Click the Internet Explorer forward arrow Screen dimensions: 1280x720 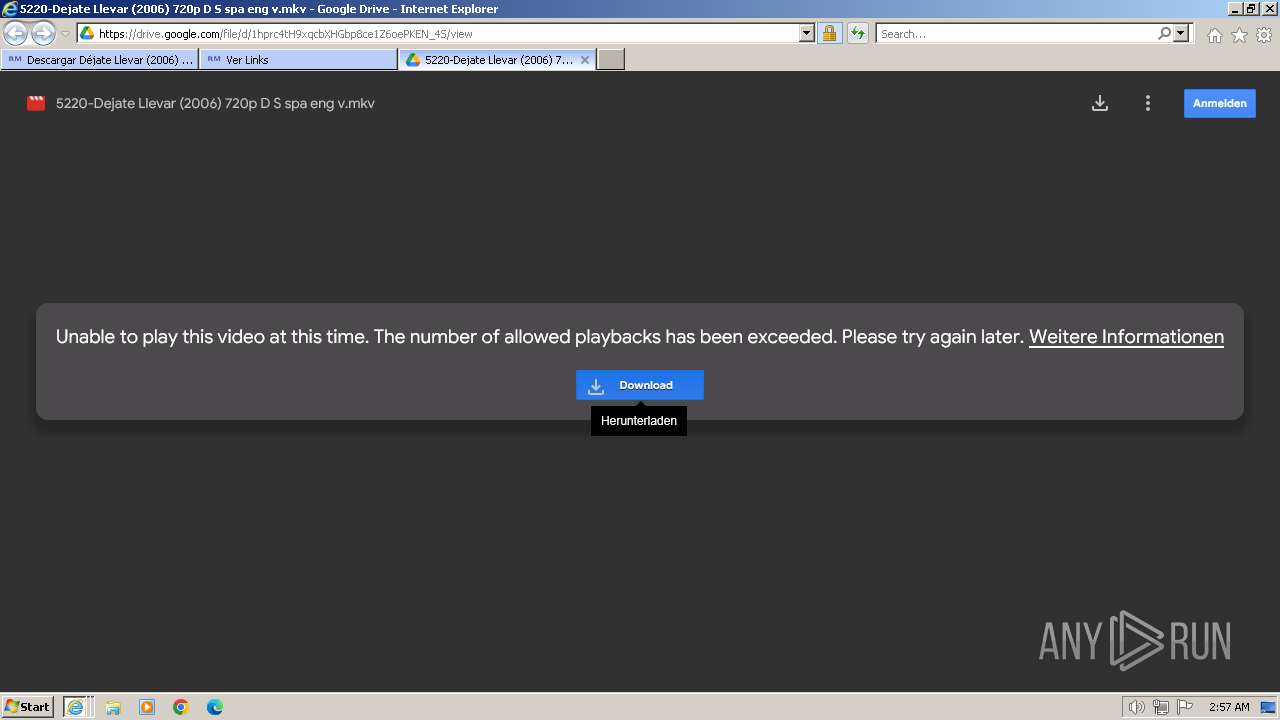43,34
